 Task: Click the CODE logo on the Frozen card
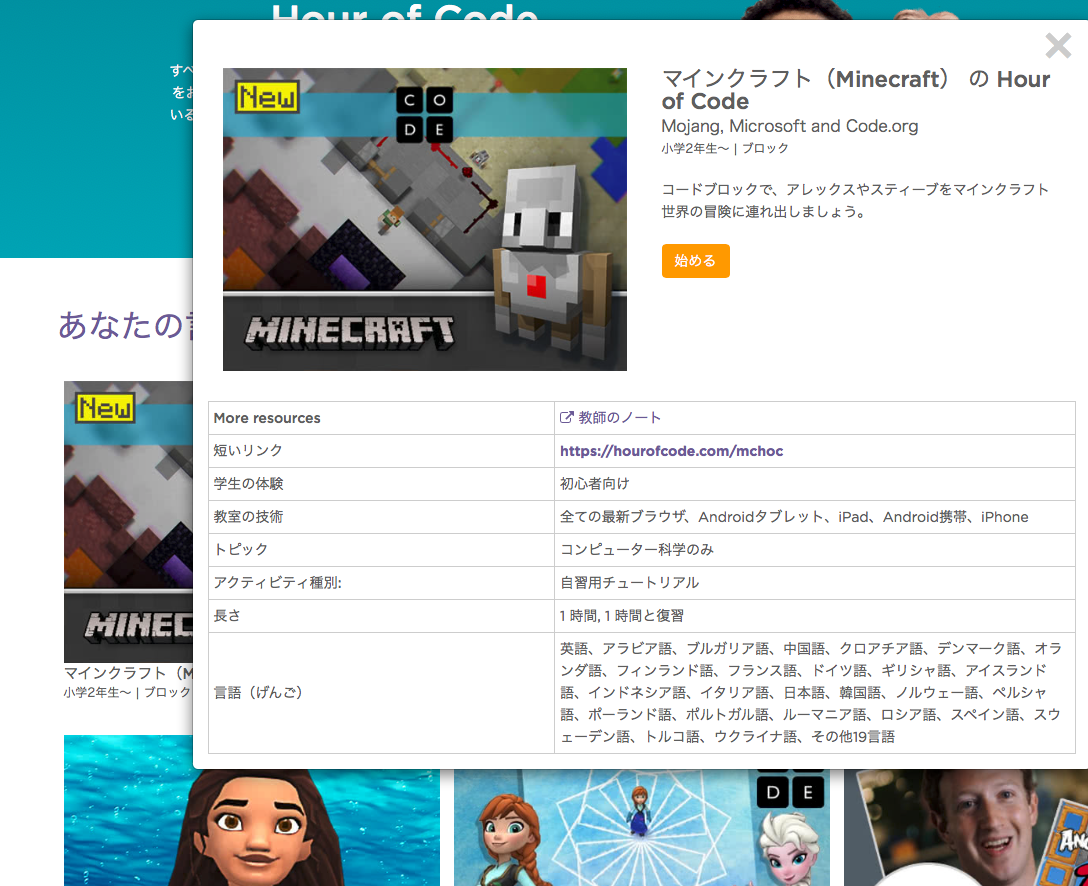[x=790, y=789]
